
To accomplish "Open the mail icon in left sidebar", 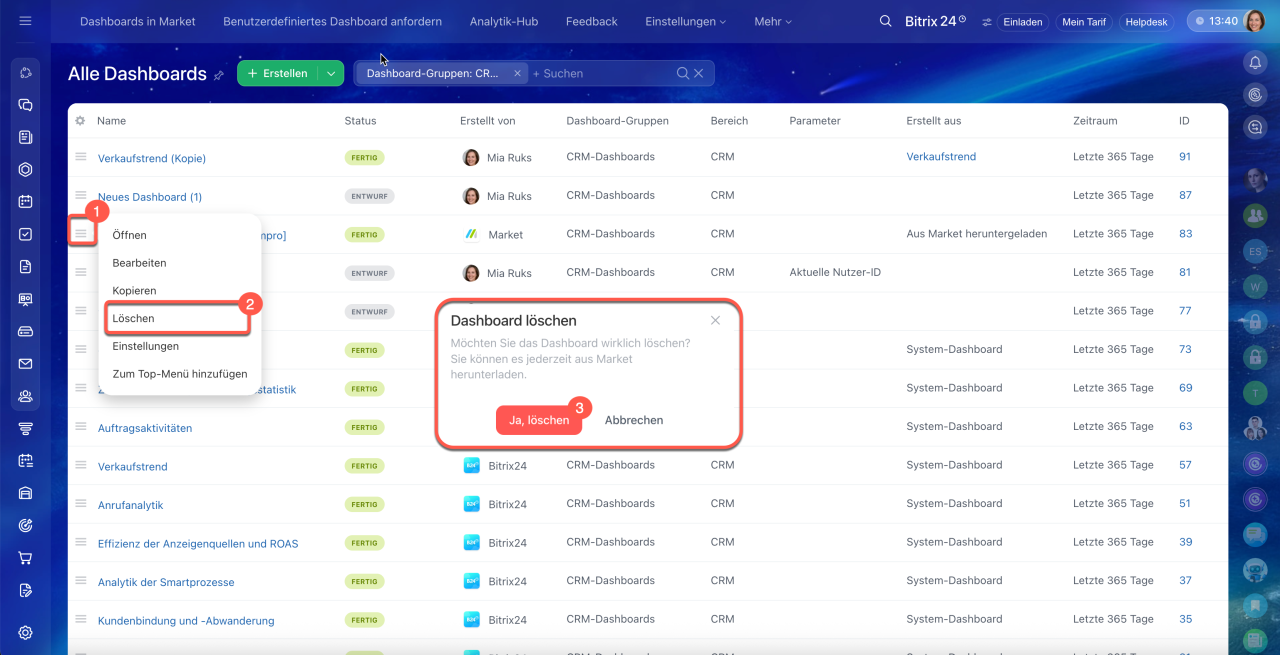I will click(x=26, y=364).
